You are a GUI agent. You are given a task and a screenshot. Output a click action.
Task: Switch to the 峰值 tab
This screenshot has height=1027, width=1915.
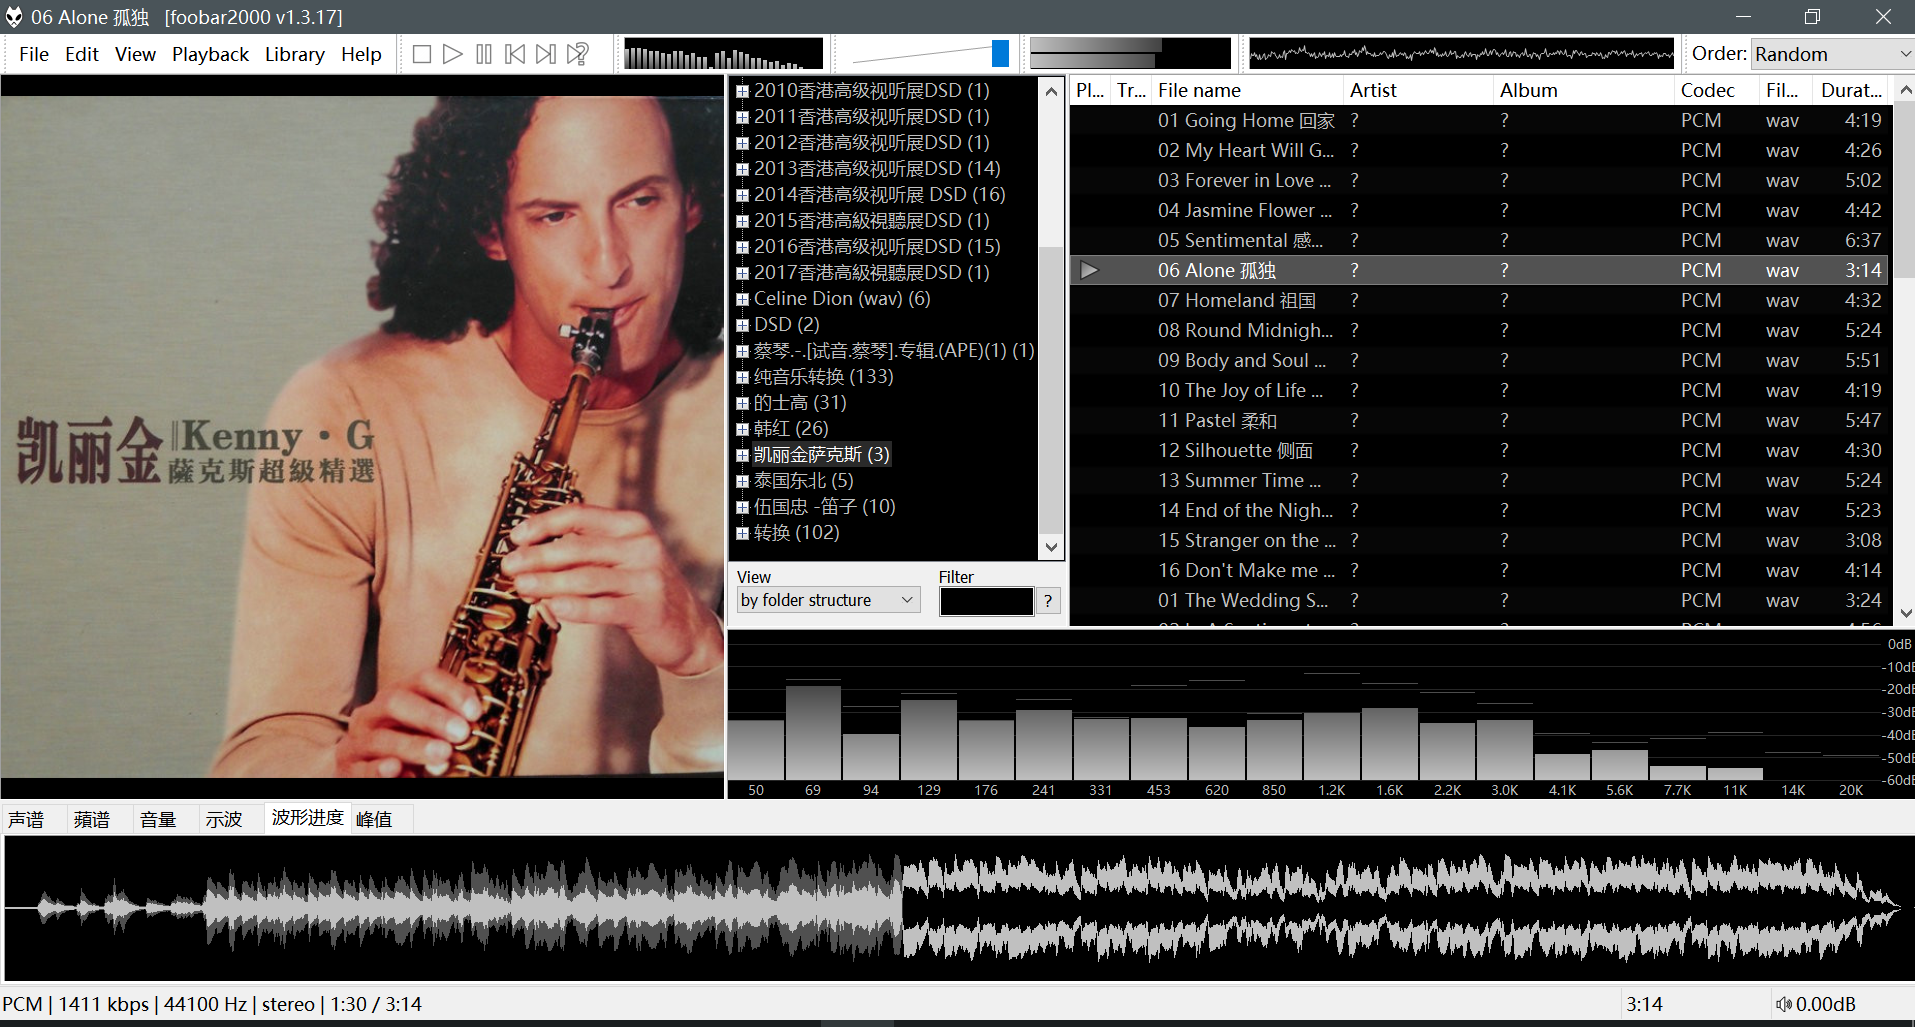point(374,819)
